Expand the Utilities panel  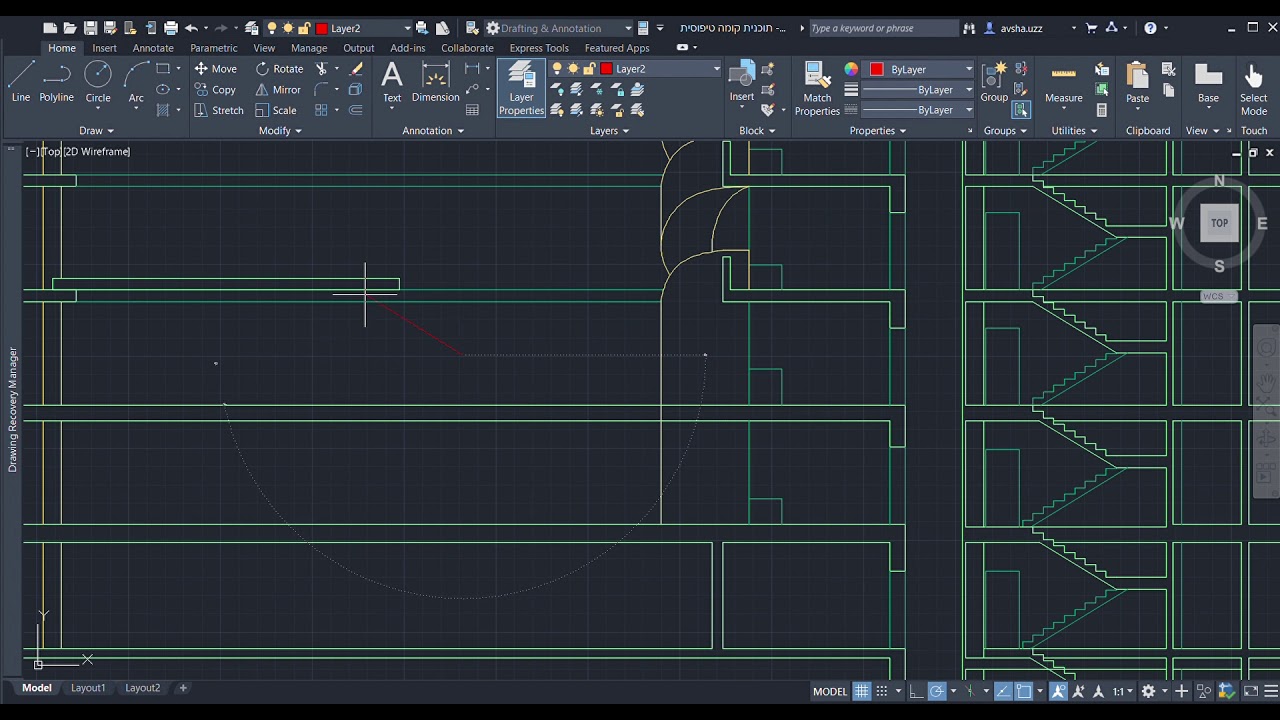(x=1074, y=131)
